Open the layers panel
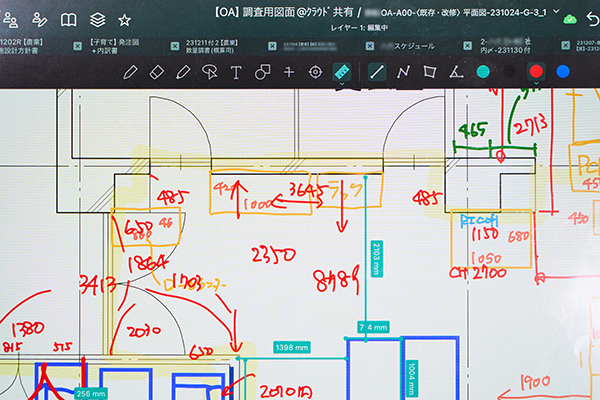Viewport: 600px width, 400px height. [x=96, y=19]
